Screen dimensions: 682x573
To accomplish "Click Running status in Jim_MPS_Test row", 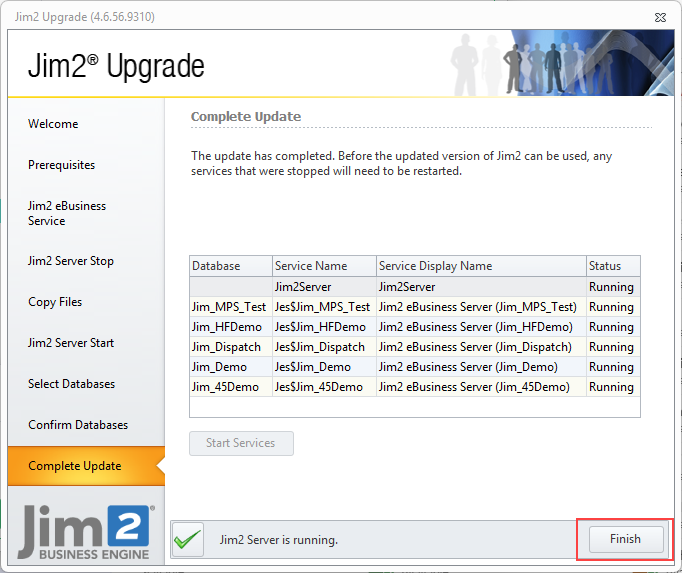I will coord(613,307).
